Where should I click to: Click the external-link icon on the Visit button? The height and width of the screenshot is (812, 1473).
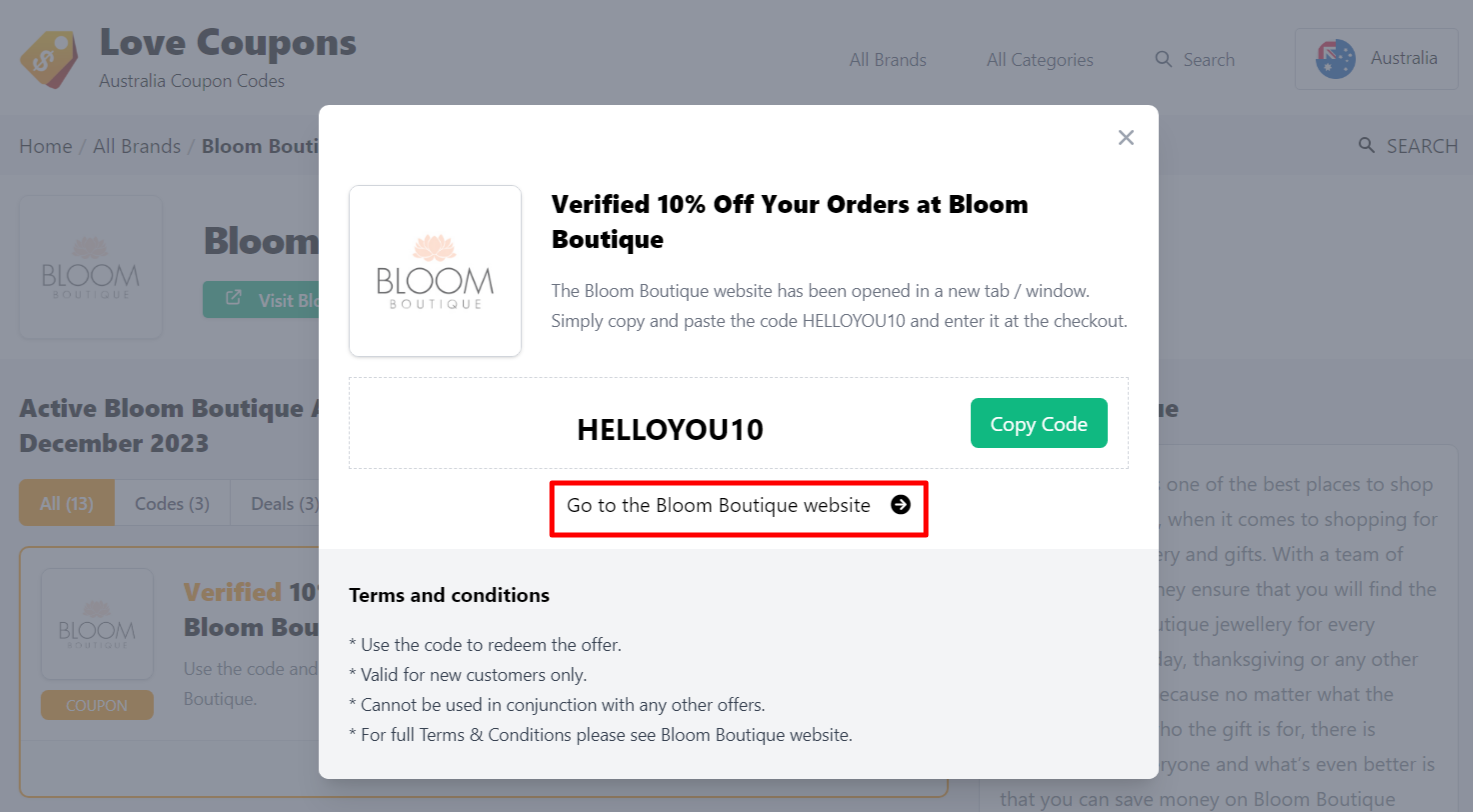coord(233,297)
